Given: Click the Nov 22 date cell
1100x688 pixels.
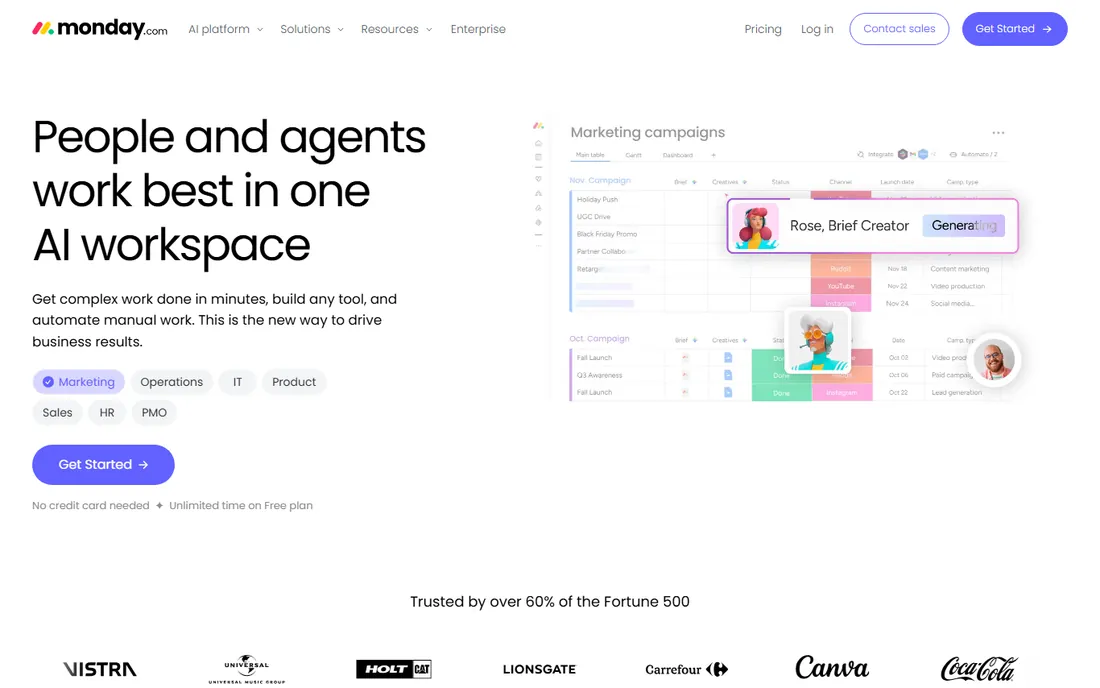Looking at the screenshot, I should click(x=897, y=286).
